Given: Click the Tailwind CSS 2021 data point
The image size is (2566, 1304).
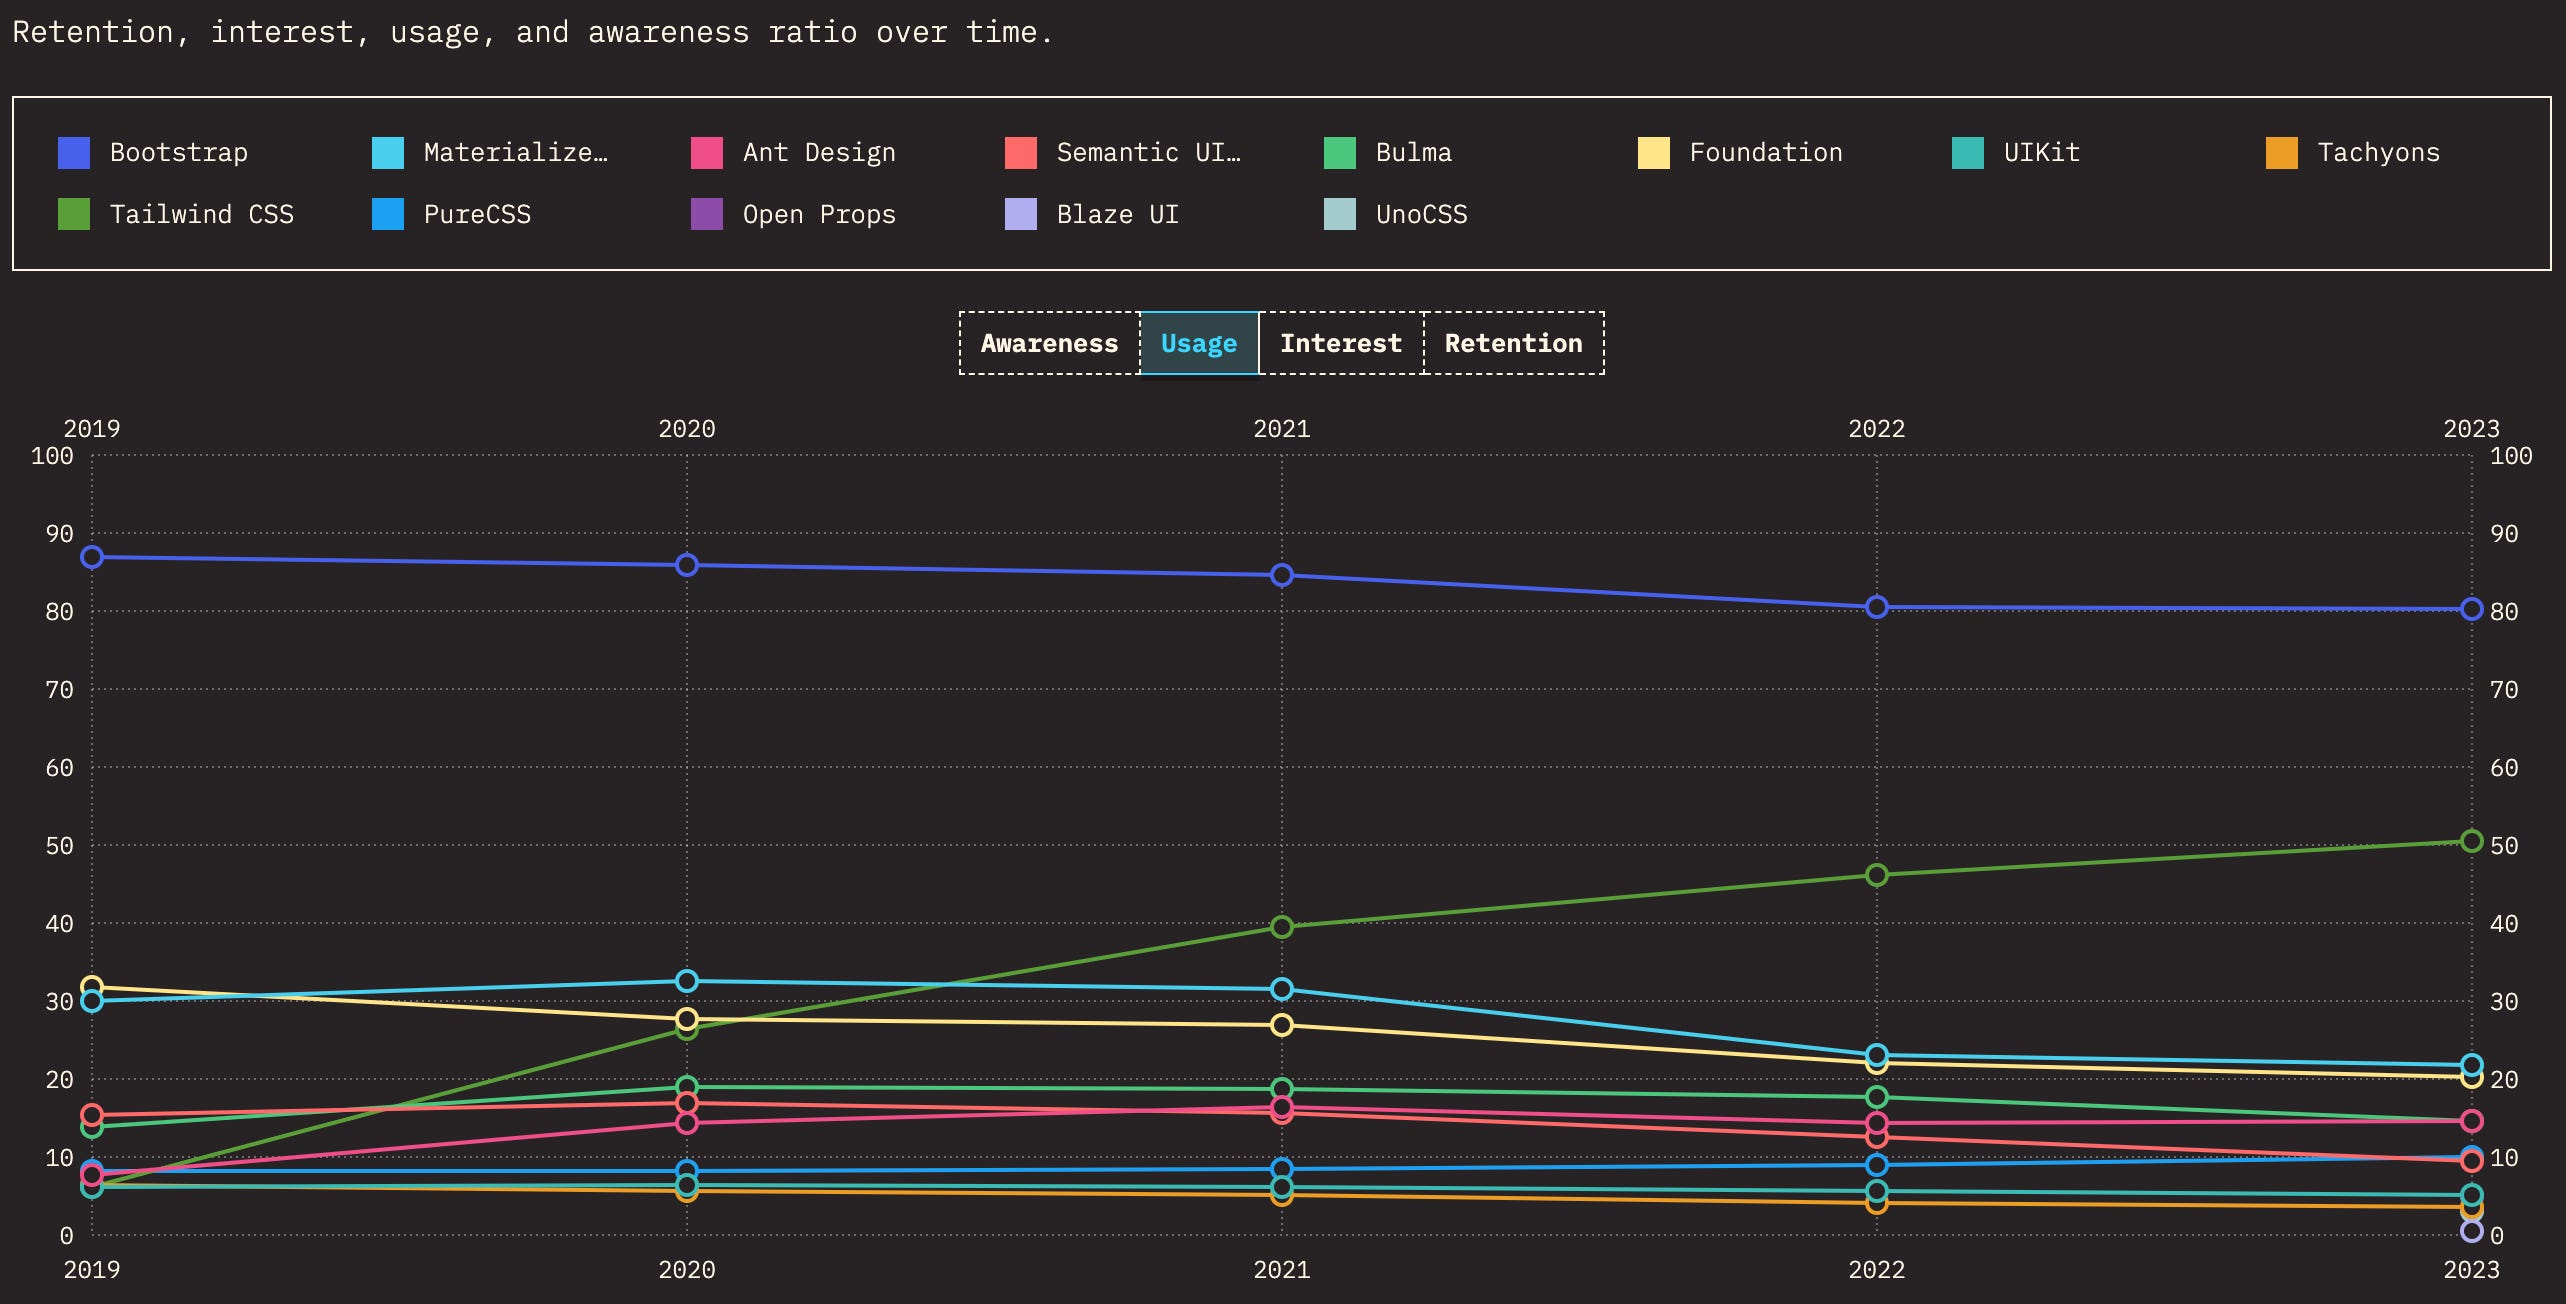Looking at the screenshot, I should pyautogui.click(x=1282, y=927).
